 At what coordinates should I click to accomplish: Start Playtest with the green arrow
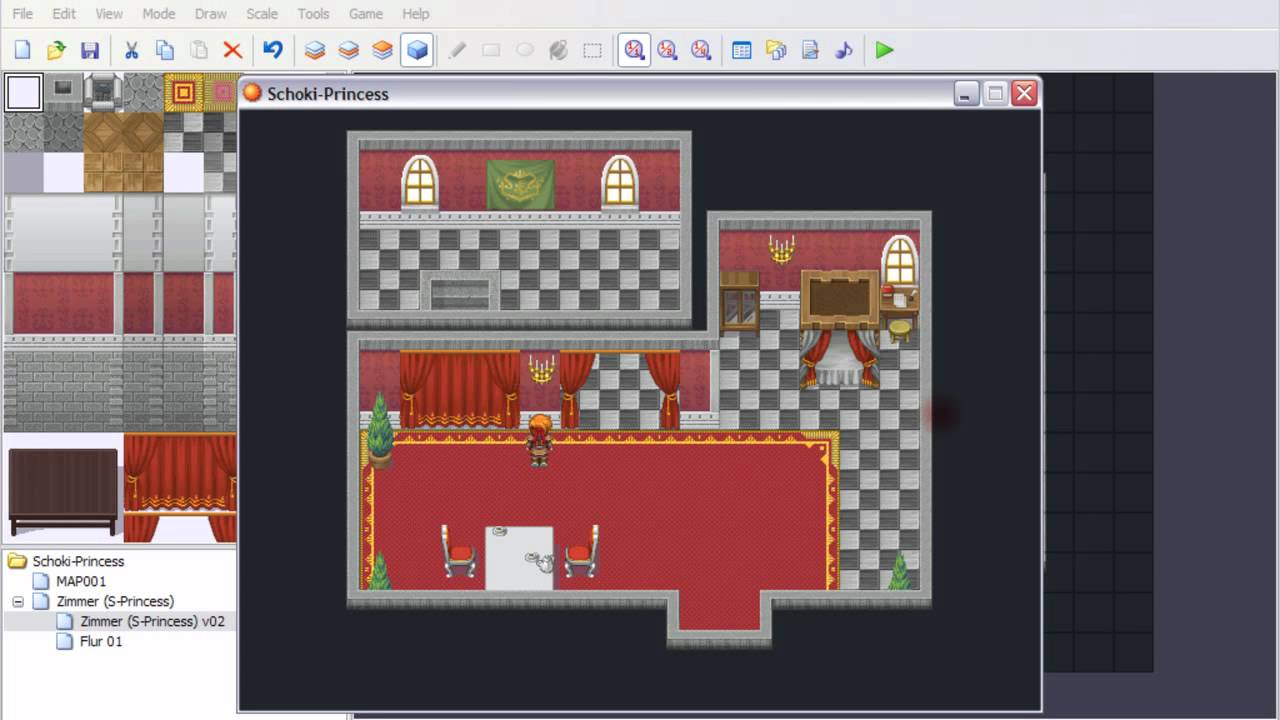tap(884, 50)
